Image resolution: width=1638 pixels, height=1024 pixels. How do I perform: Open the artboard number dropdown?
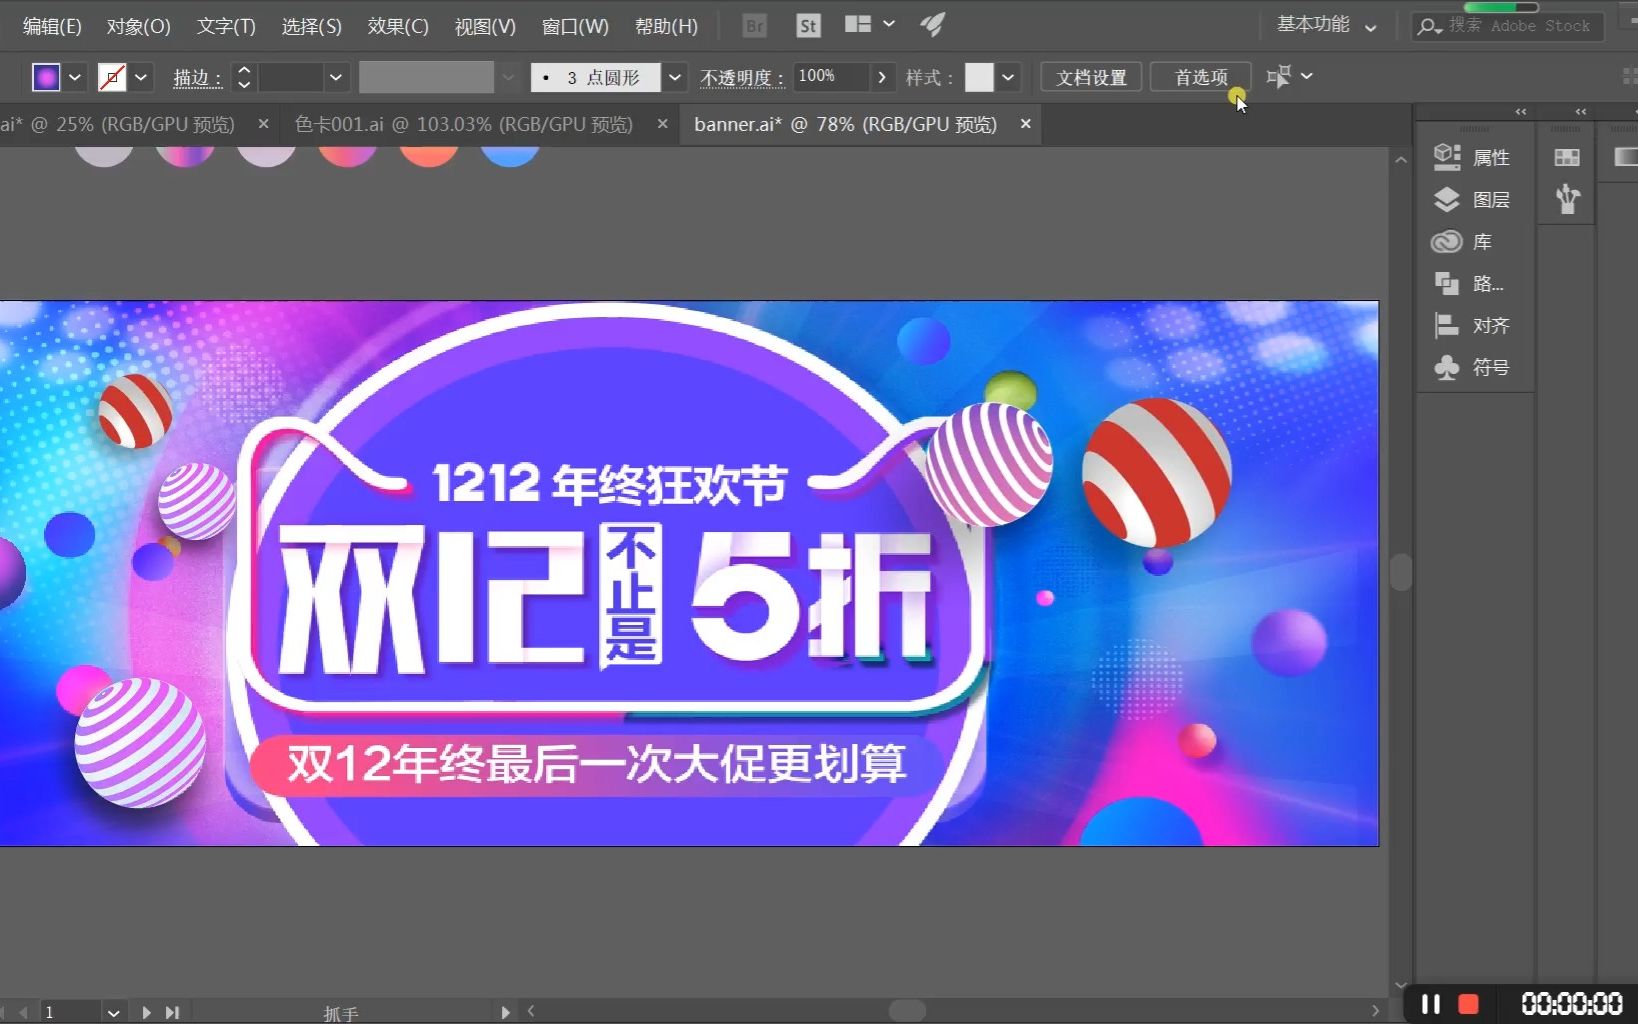click(113, 1013)
